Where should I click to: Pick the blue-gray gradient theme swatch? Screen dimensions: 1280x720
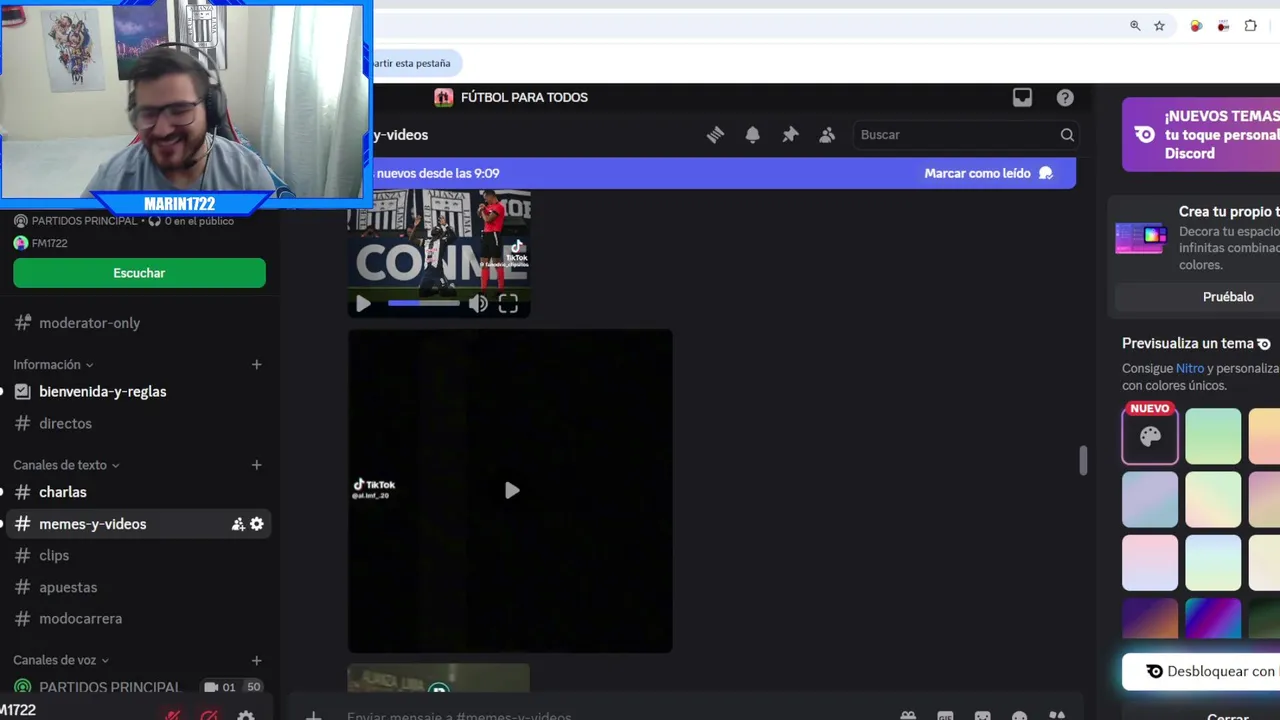tap(1150, 499)
